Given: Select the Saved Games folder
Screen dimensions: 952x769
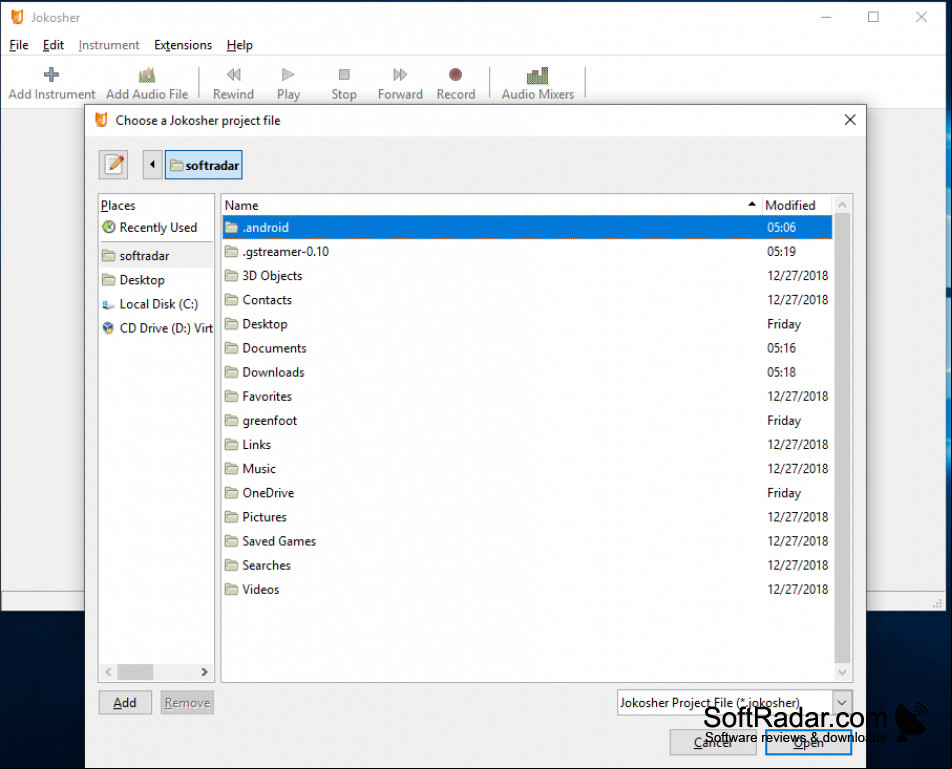Looking at the screenshot, I should (x=527, y=541).
